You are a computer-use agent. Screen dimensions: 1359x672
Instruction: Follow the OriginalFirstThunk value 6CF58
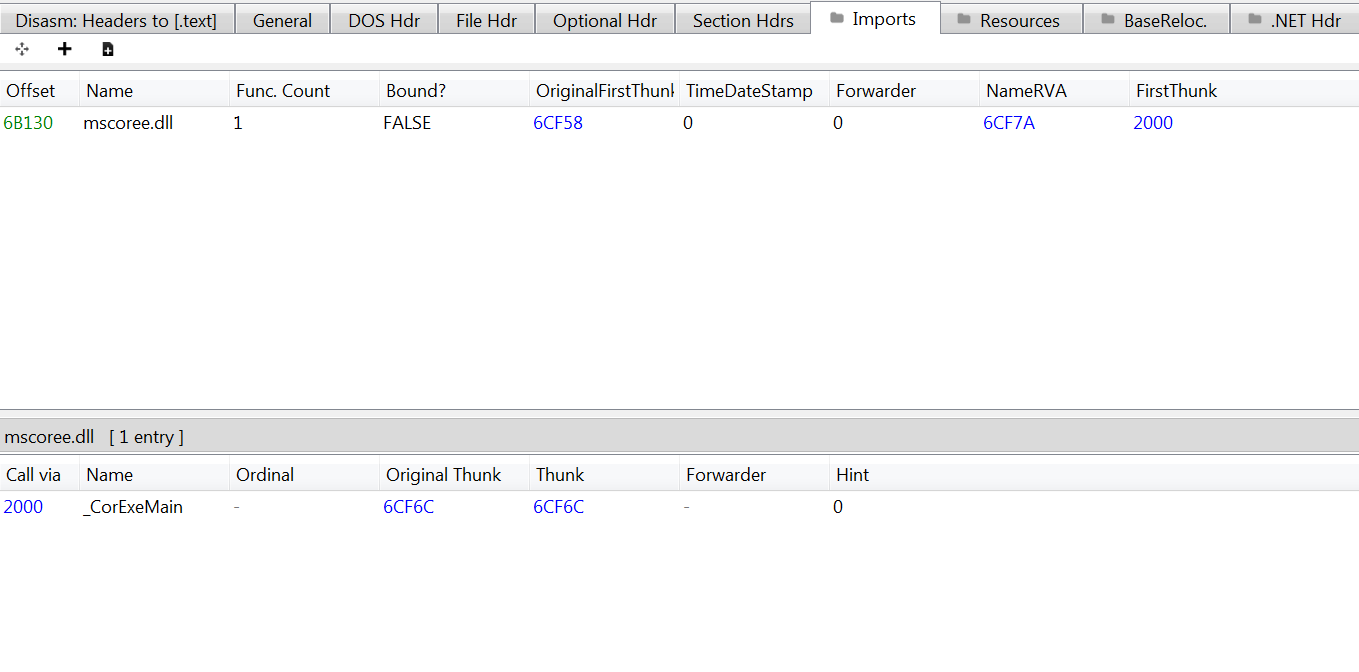(x=558, y=123)
